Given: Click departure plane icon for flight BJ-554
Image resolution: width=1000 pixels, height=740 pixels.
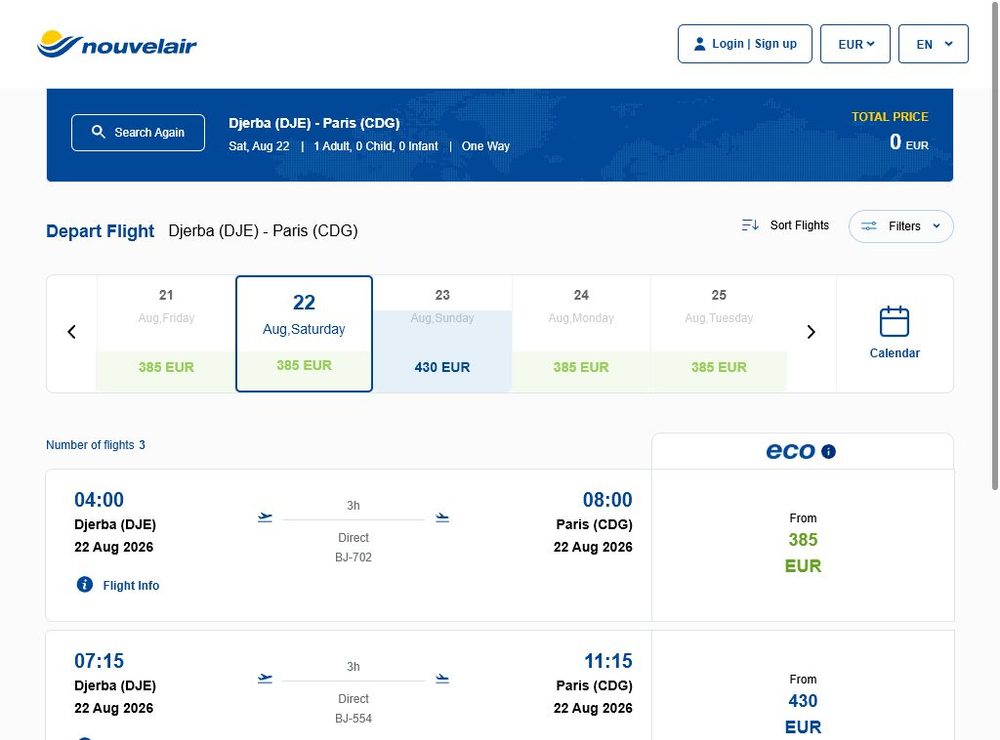Looking at the screenshot, I should 265,678.
